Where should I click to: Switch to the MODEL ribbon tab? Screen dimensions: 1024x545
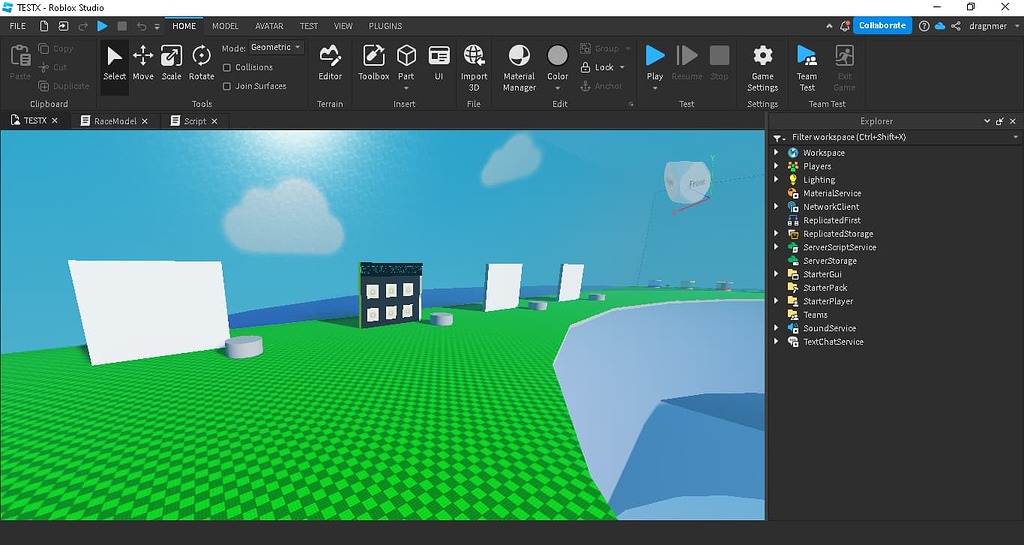[x=225, y=26]
